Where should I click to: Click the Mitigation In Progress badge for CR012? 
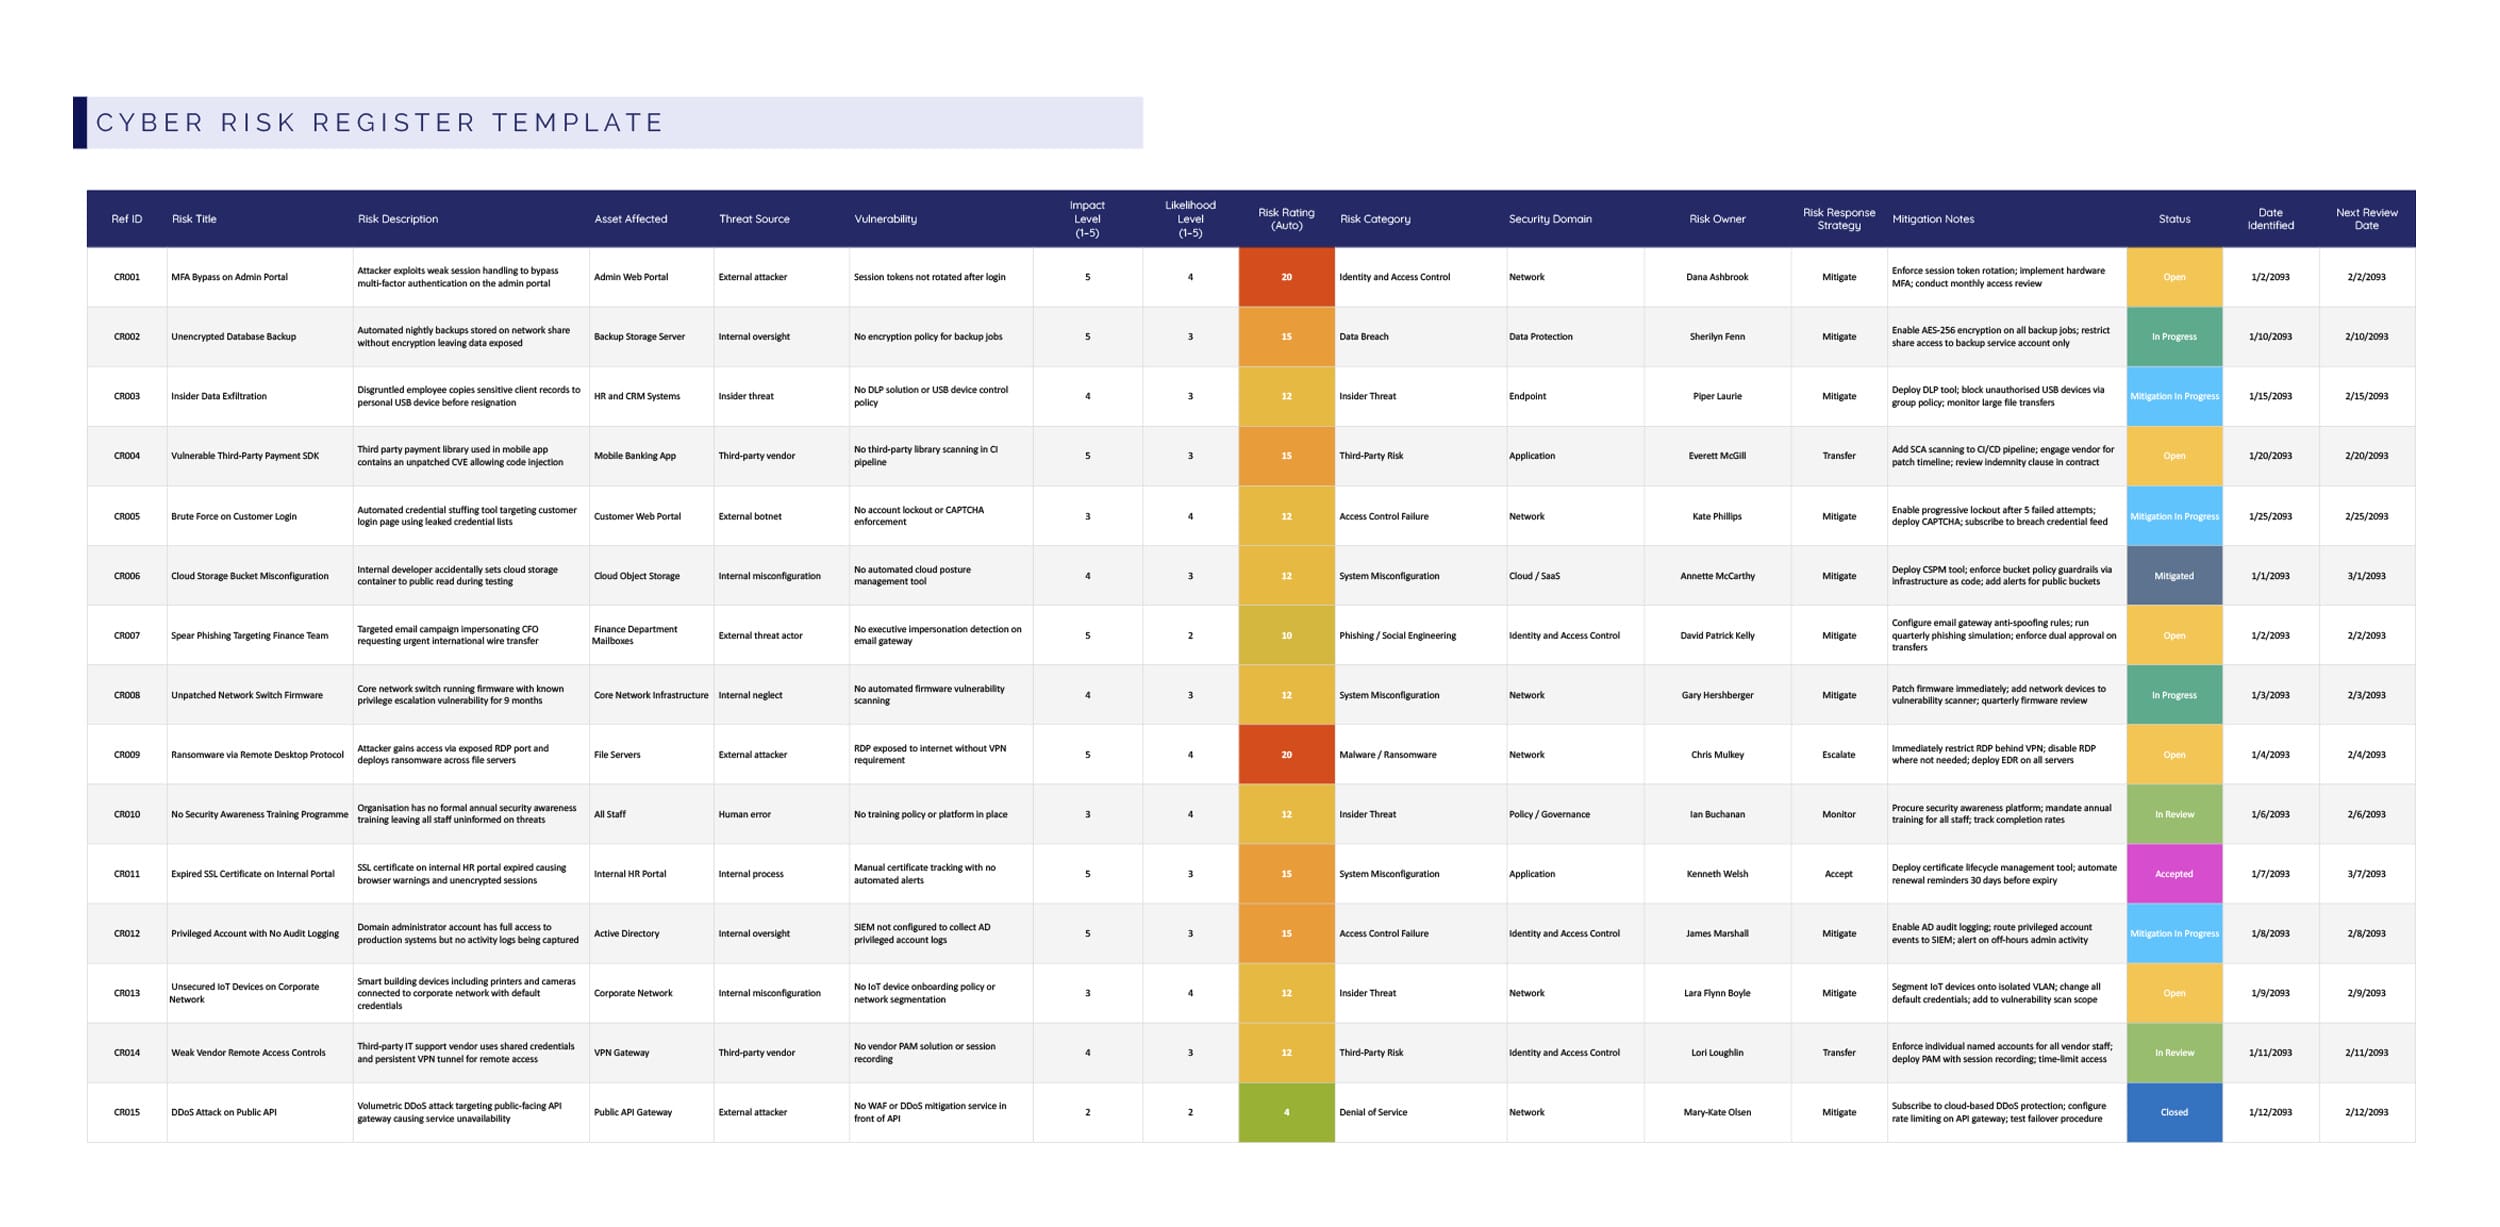(2173, 933)
